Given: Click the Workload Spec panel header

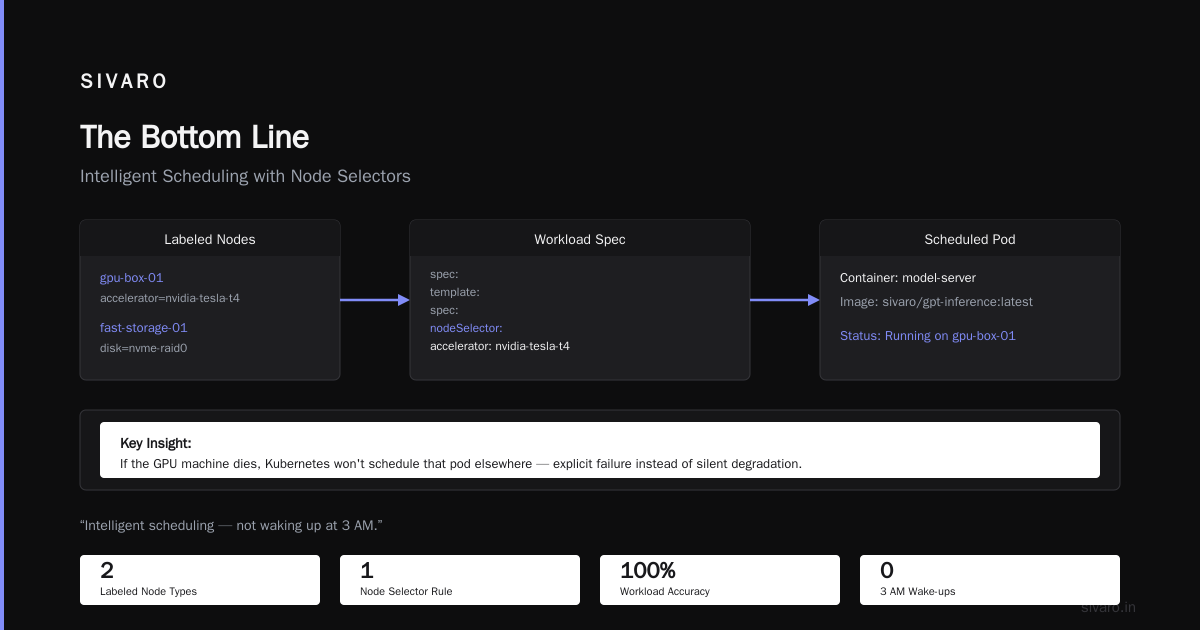Looking at the screenshot, I should [580, 239].
